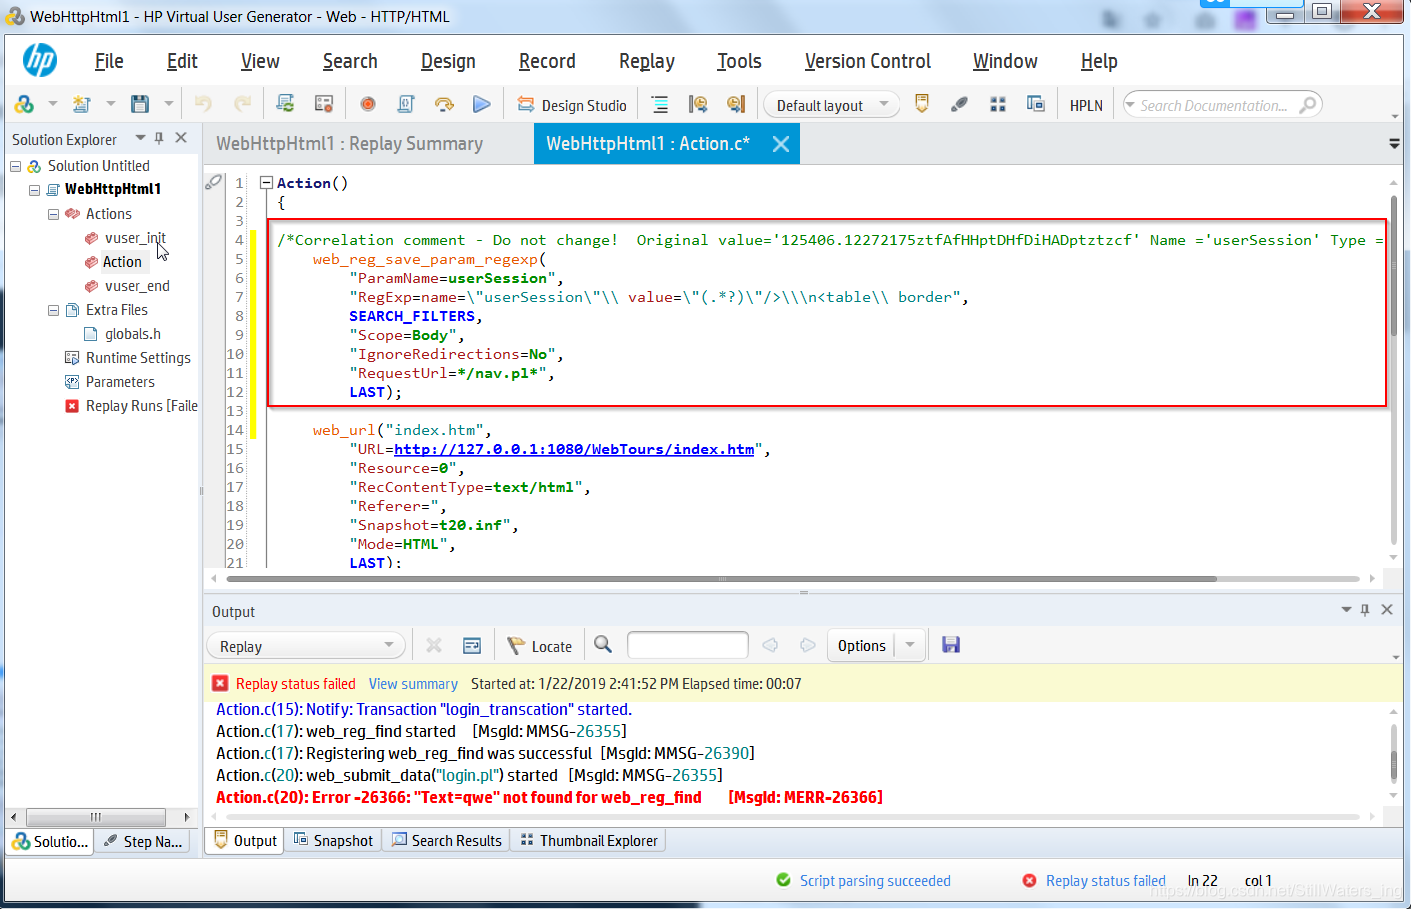The width and height of the screenshot is (1411, 909).
Task: Select the failed Replay Runs node
Action: click(x=132, y=406)
